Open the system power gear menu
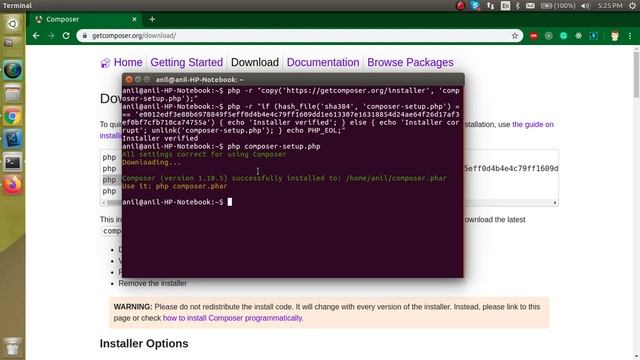Screen dimensions: 640x360 [x=632, y=5]
